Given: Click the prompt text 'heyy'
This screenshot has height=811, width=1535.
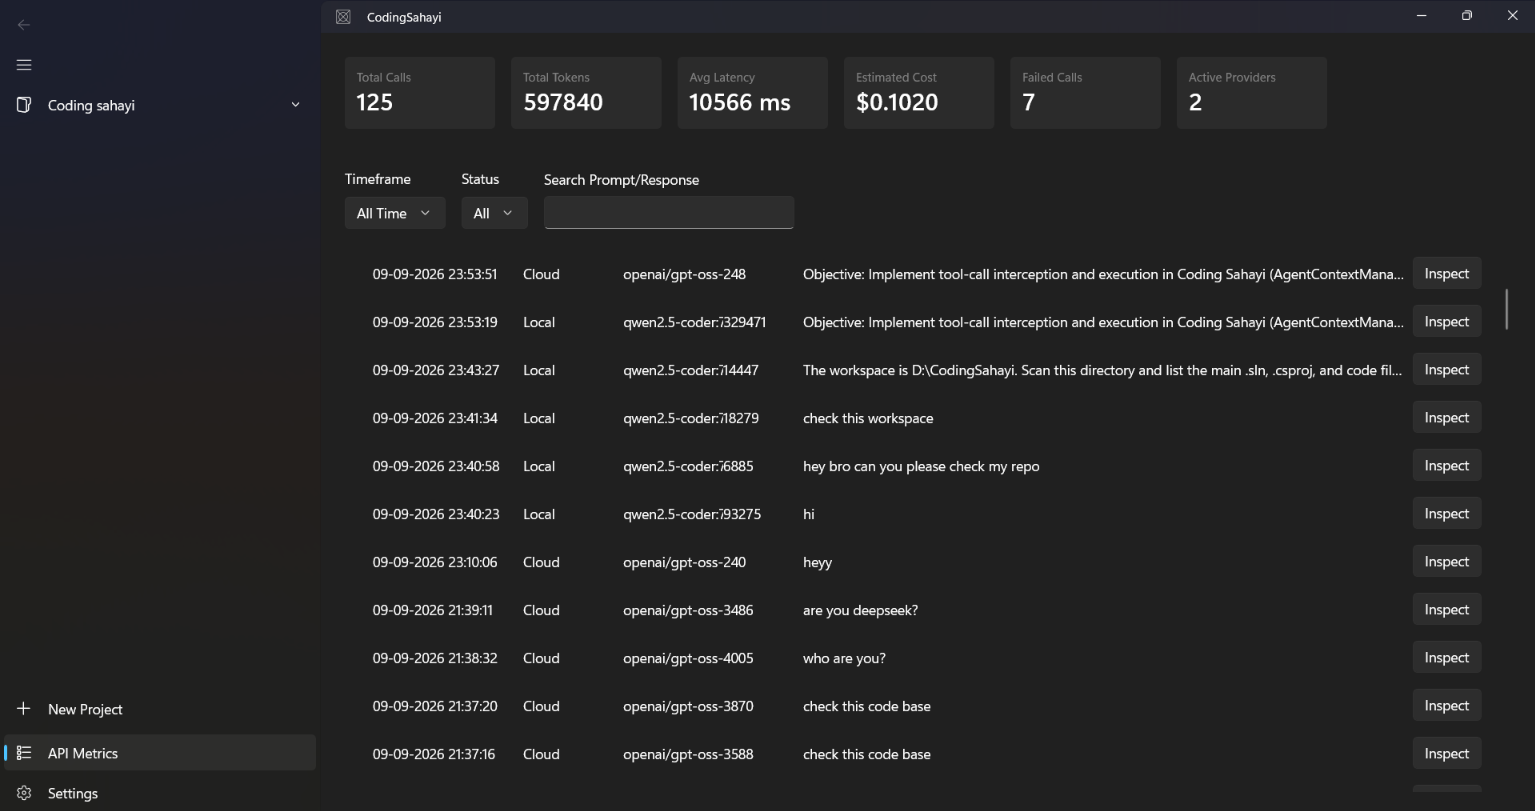Looking at the screenshot, I should pos(817,562).
